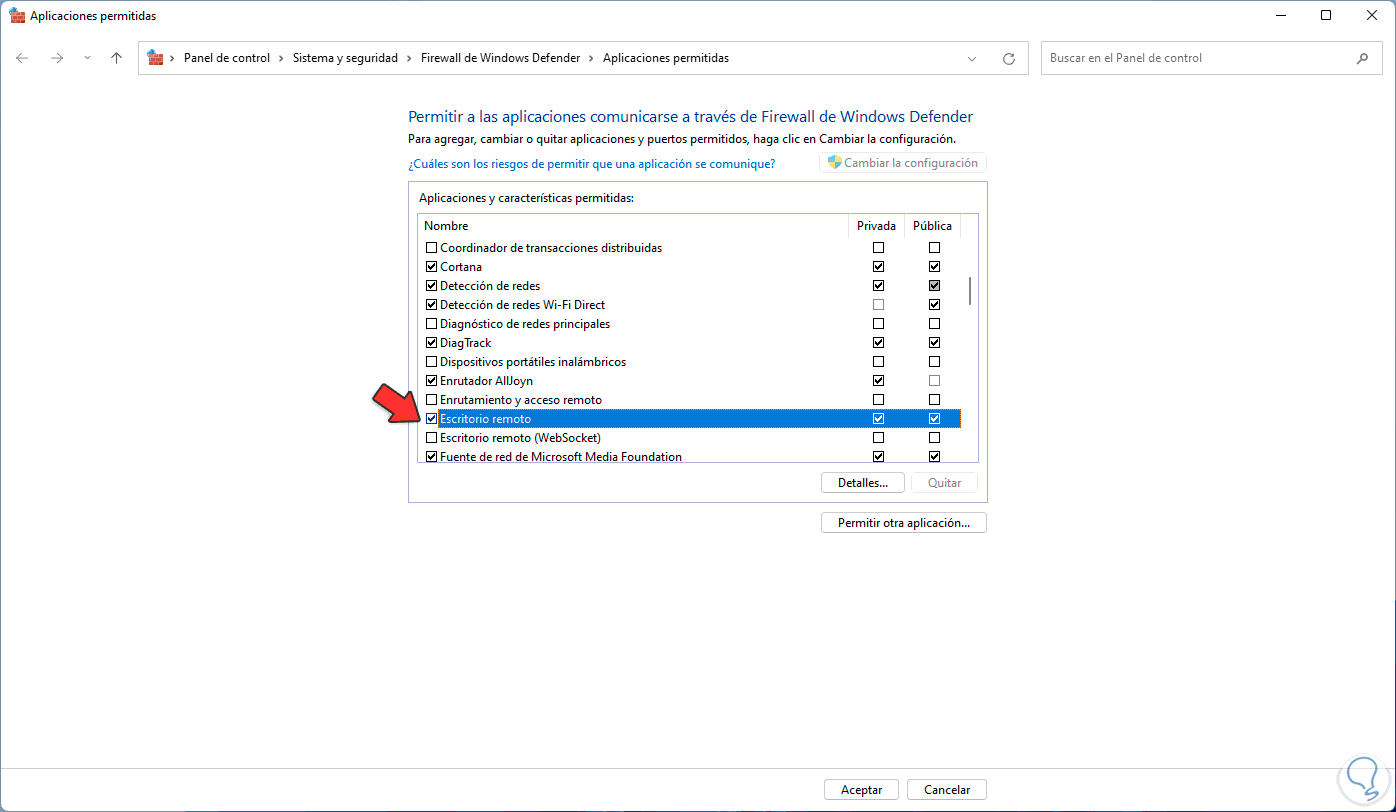Click the Pública column header
1396x812 pixels.
click(x=933, y=226)
